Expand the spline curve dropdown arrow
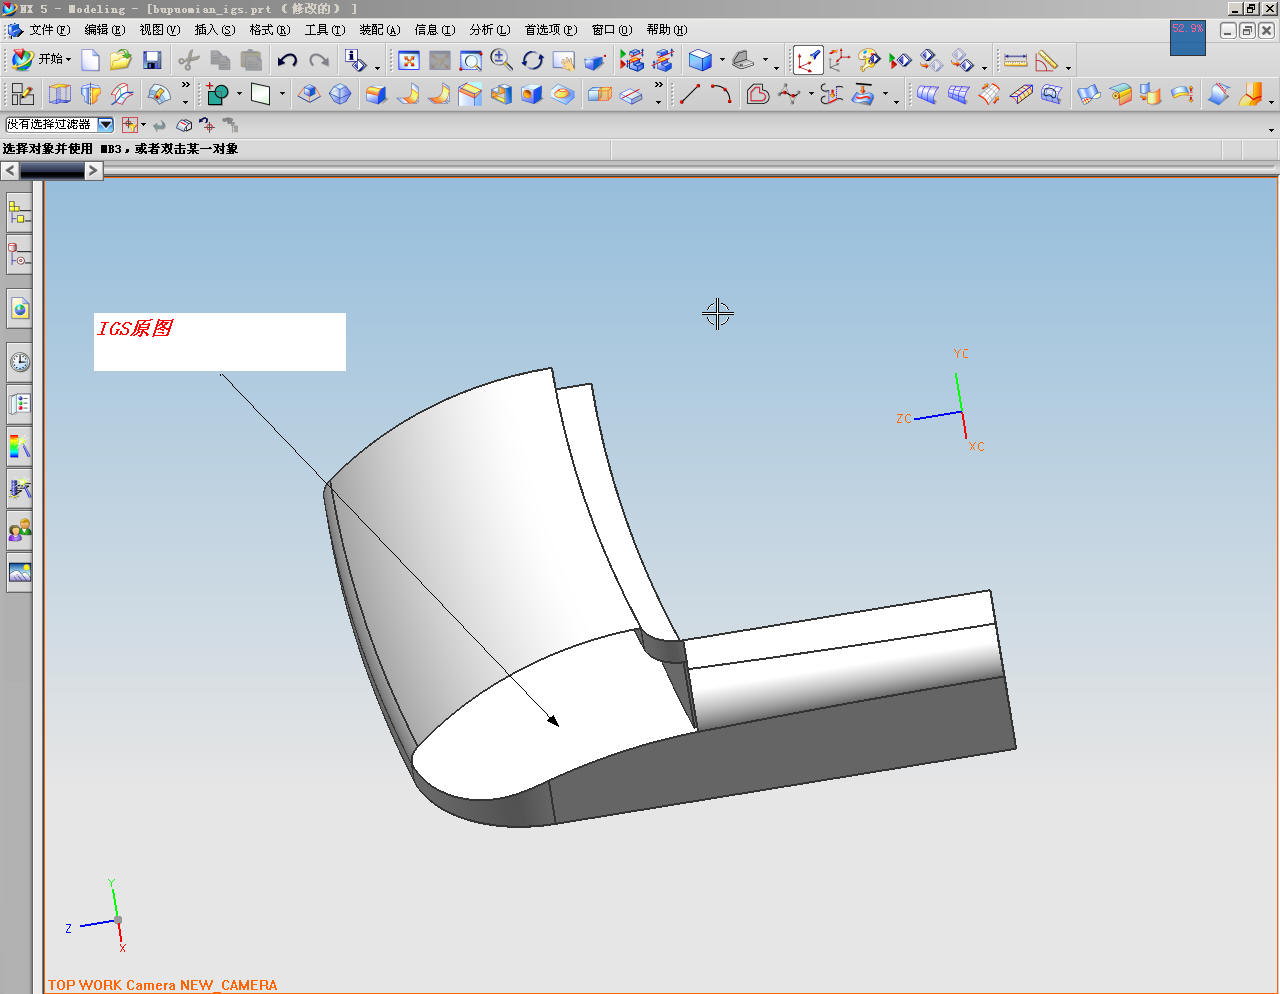The width and height of the screenshot is (1280, 994). 811,94
